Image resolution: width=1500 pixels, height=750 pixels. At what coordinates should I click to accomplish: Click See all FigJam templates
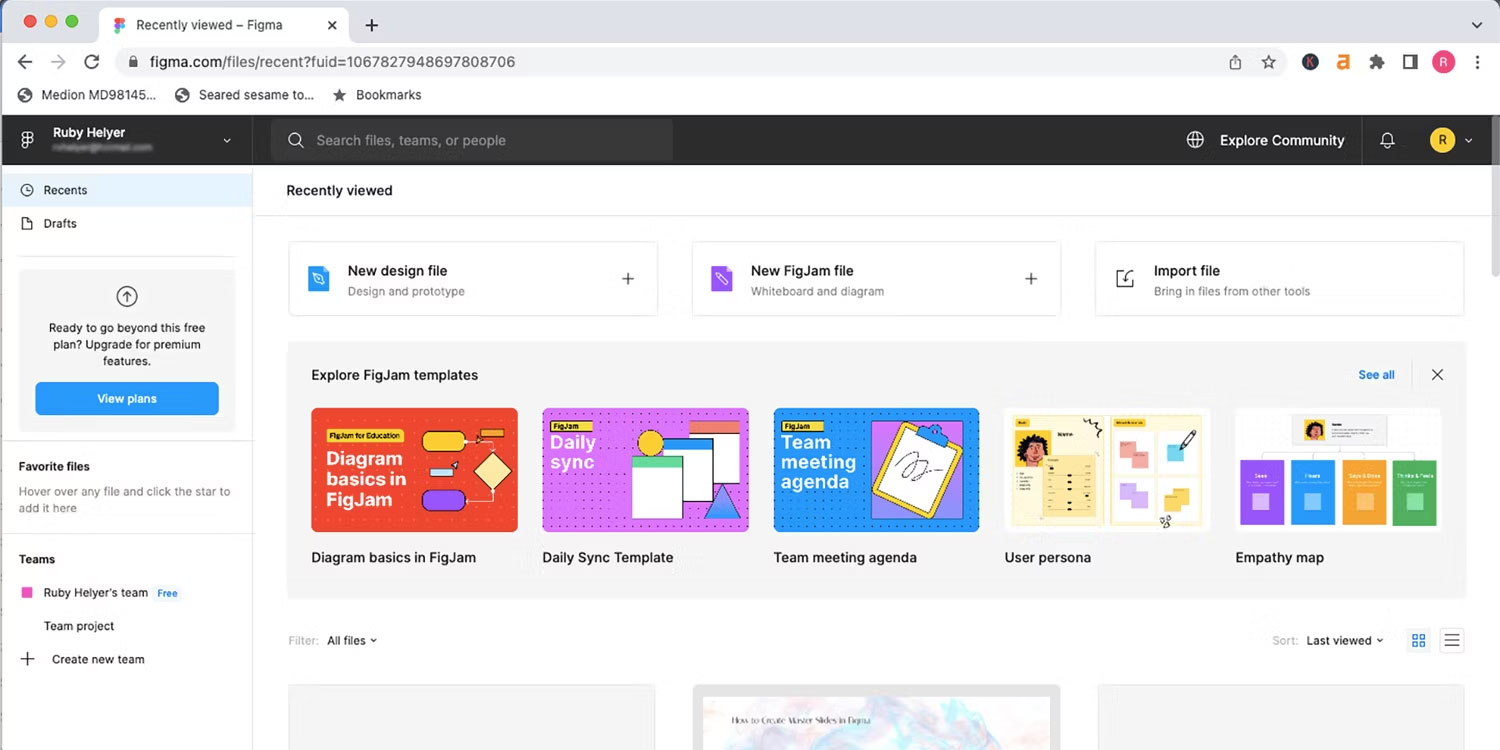point(1376,375)
